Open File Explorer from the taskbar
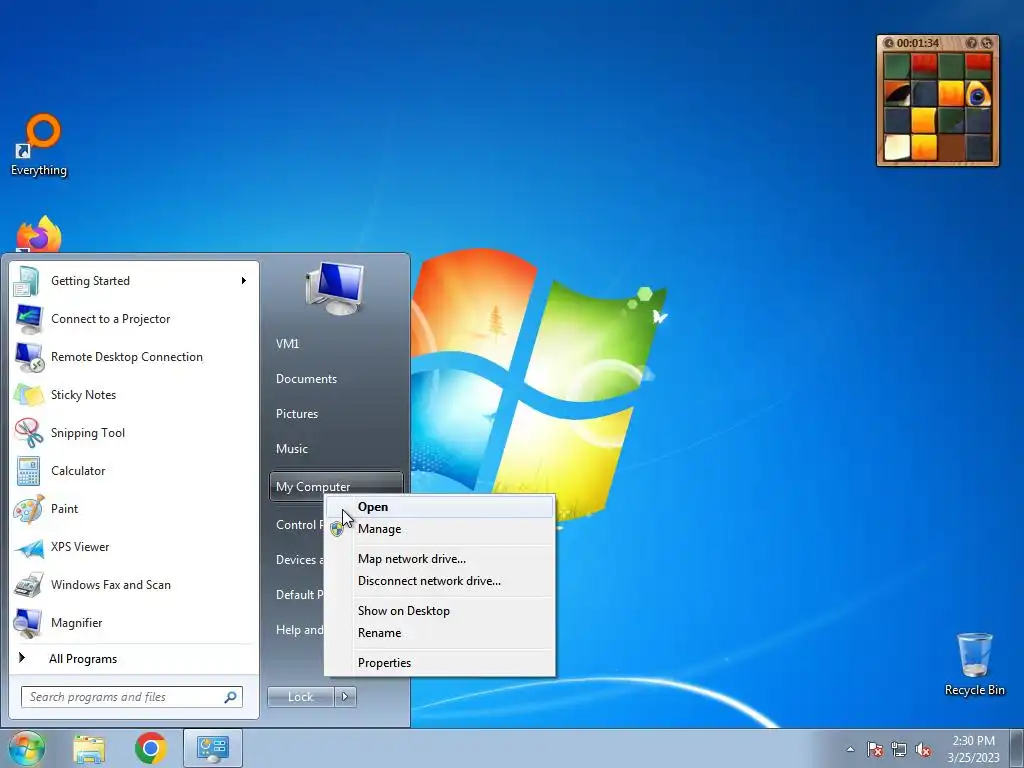 [89, 748]
